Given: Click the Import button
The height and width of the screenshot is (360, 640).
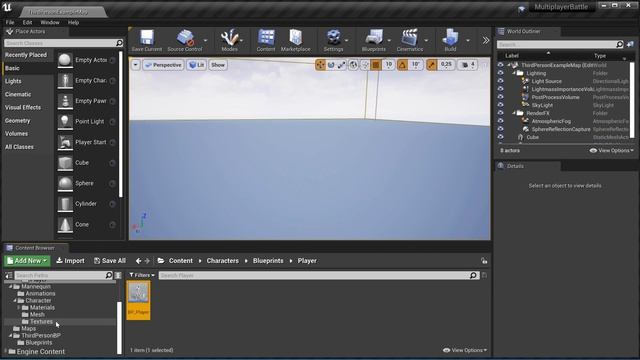Looking at the screenshot, I should (x=70, y=261).
